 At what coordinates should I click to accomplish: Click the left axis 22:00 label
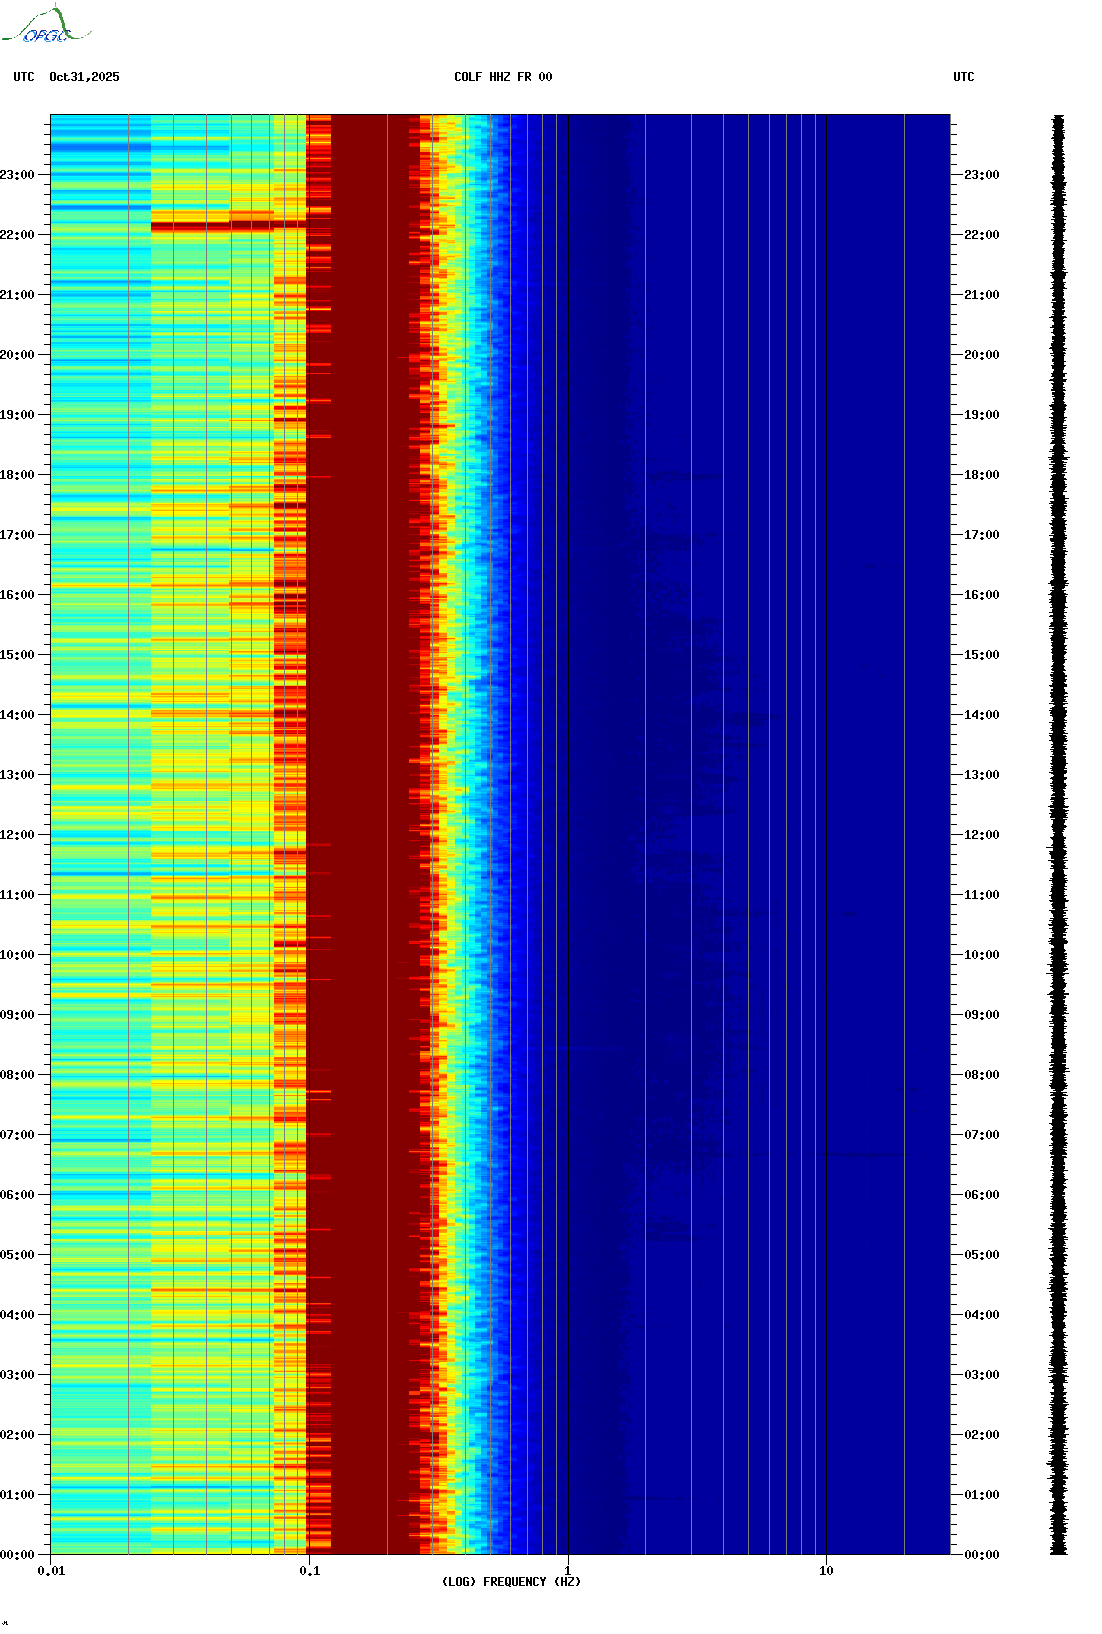point(17,235)
